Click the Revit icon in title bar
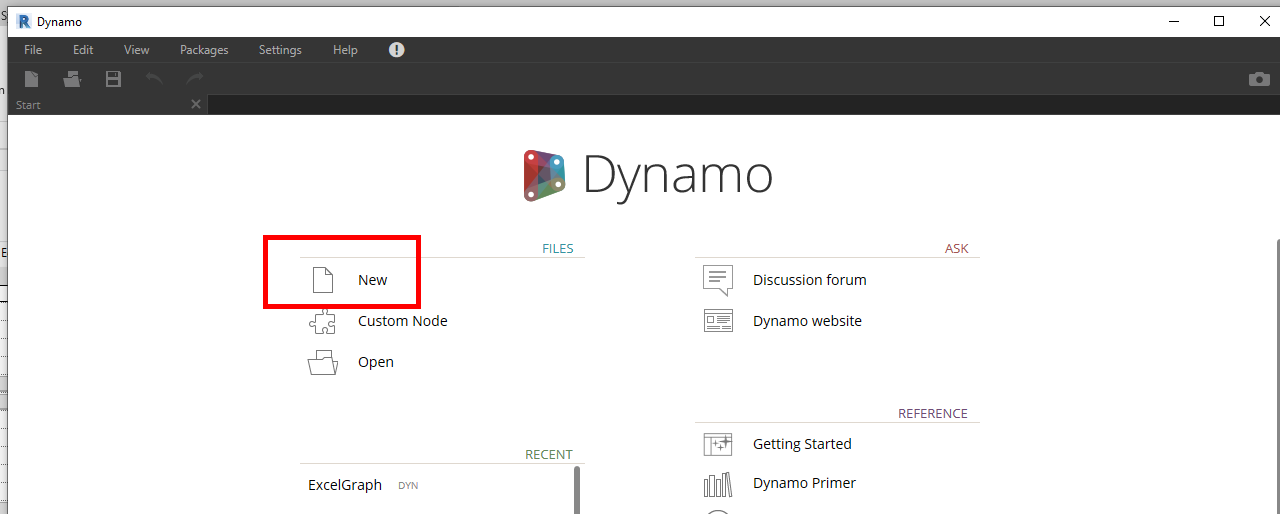The width and height of the screenshot is (1280, 514). coord(24,21)
